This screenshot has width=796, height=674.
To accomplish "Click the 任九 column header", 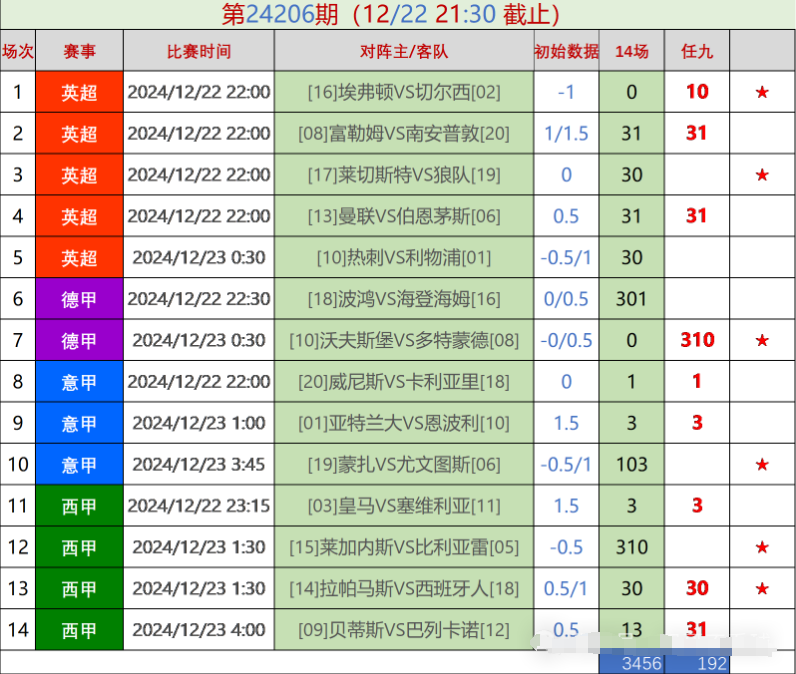I will point(696,51).
